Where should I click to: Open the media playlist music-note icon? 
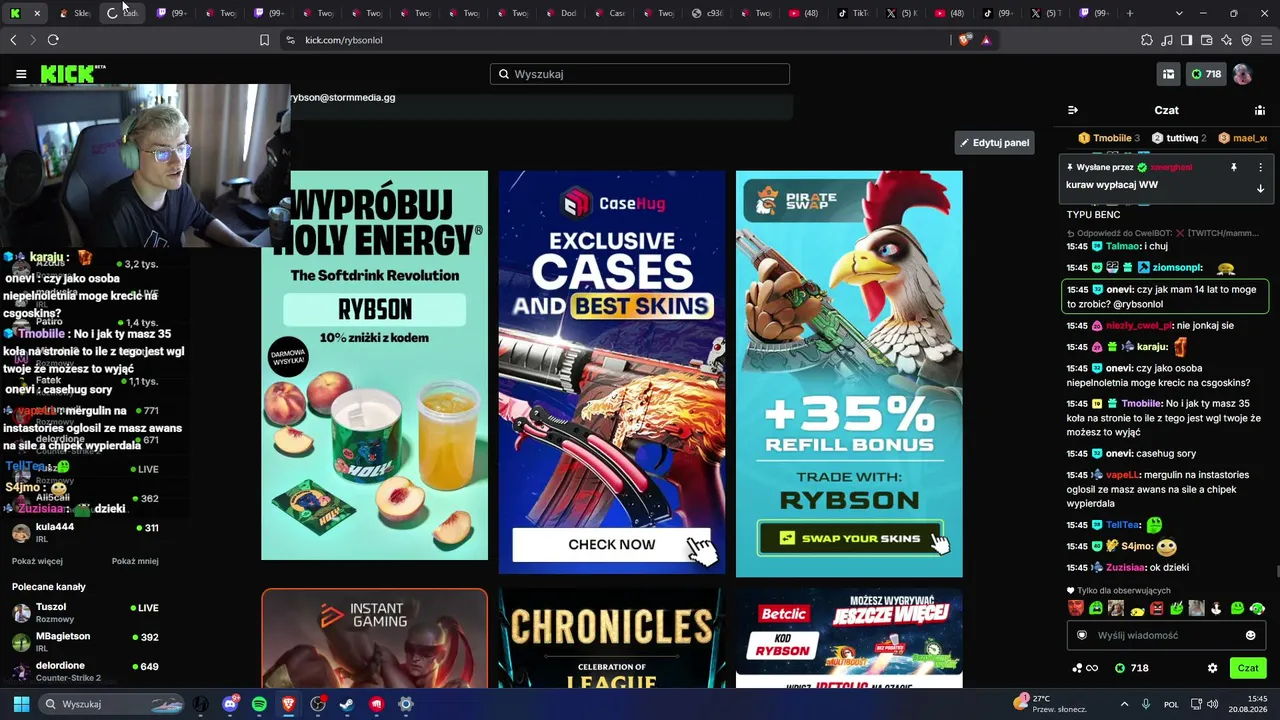(x=1167, y=40)
